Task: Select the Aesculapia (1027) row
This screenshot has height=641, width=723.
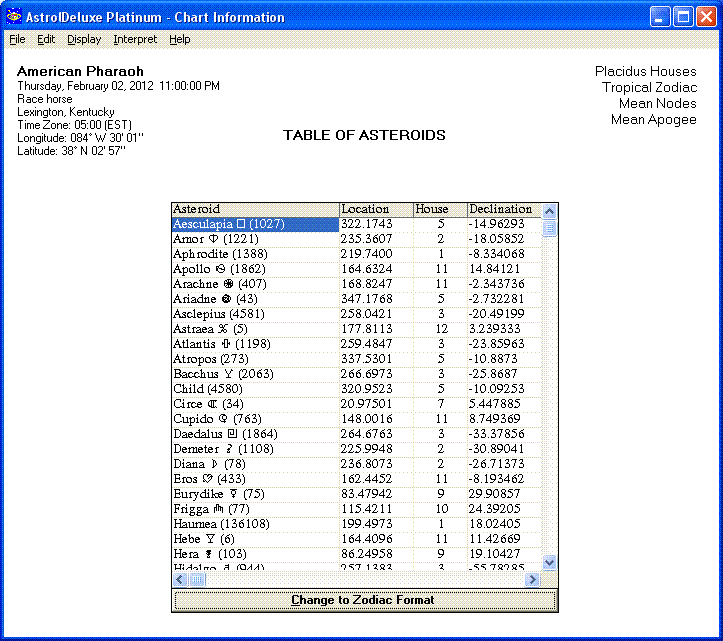Action: coord(255,224)
